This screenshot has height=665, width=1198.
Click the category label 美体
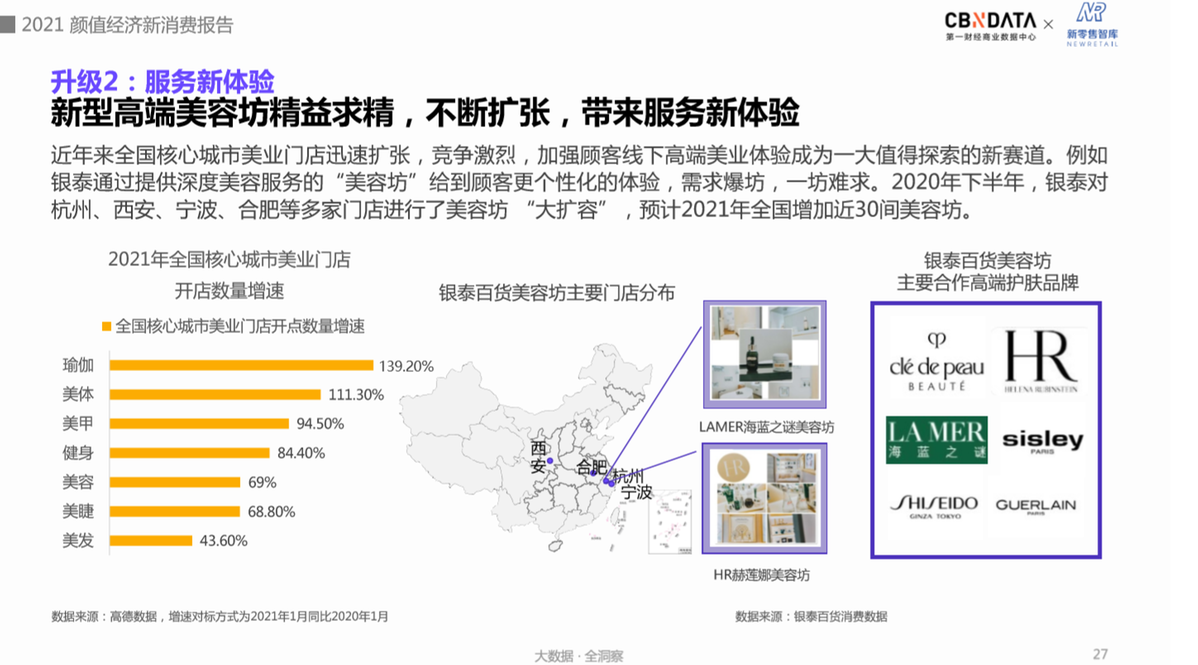coord(78,394)
